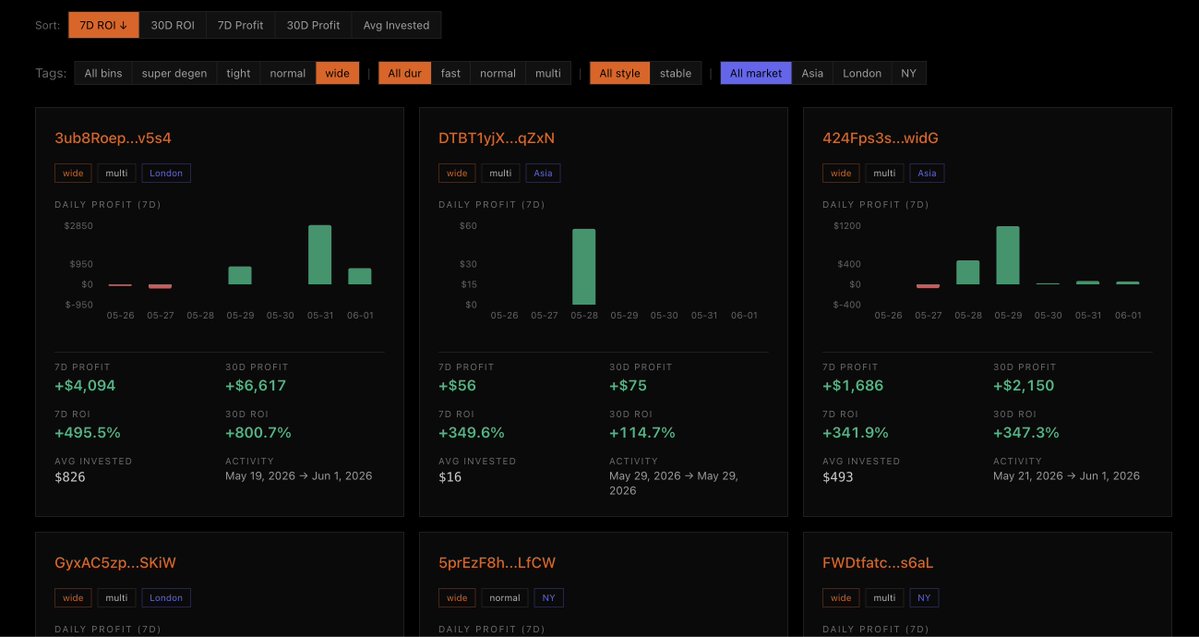Image resolution: width=1199 pixels, height=637 pixels.
Task: Click London badge on GyxAC5zp card
Action: click(166, 598)
